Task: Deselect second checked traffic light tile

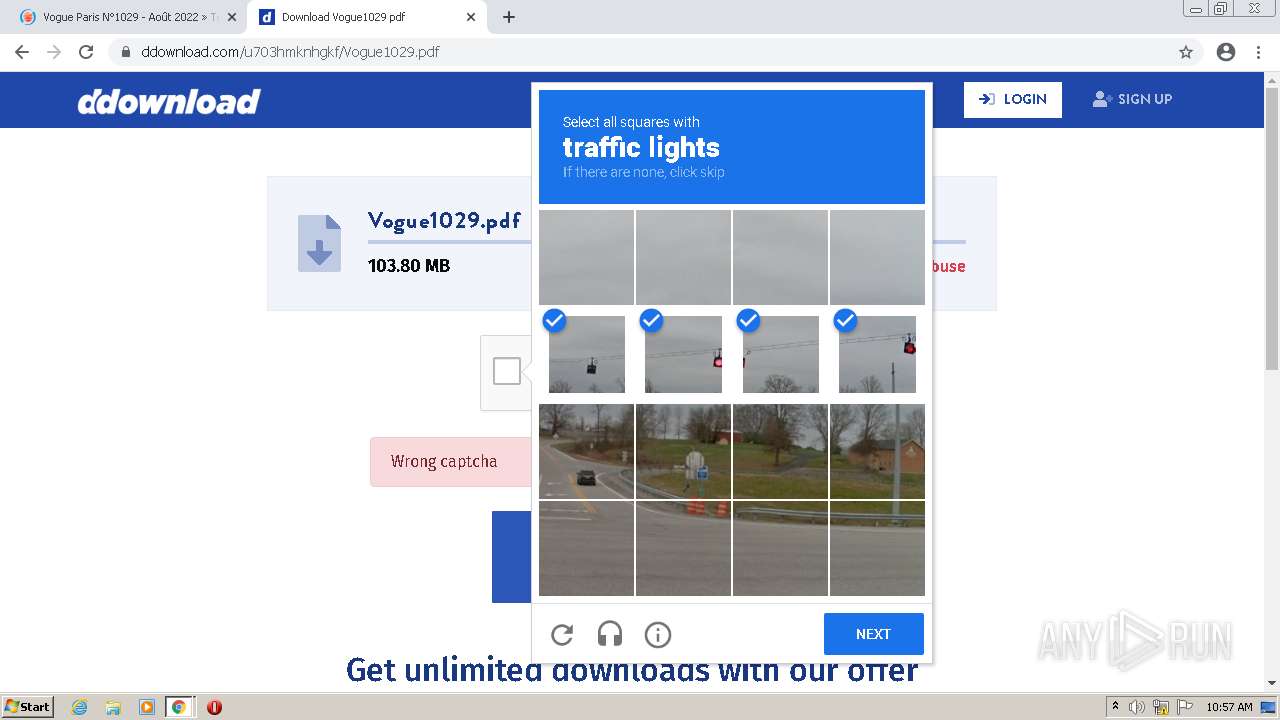Action: click(x=683, y=354)
